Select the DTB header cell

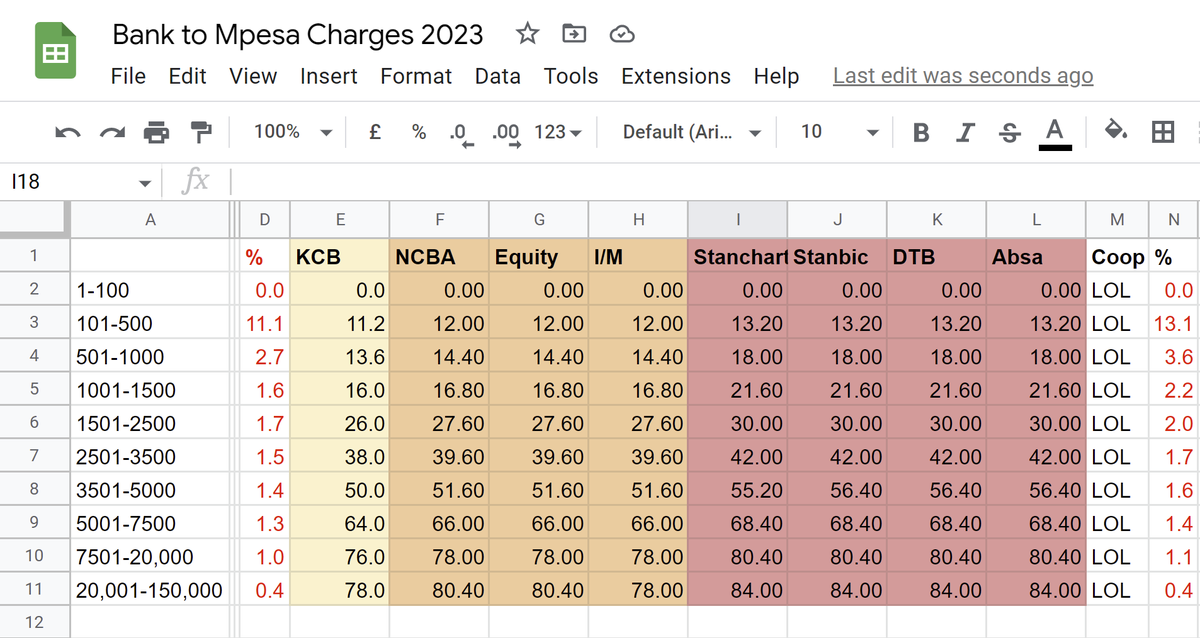coord(936,256)
